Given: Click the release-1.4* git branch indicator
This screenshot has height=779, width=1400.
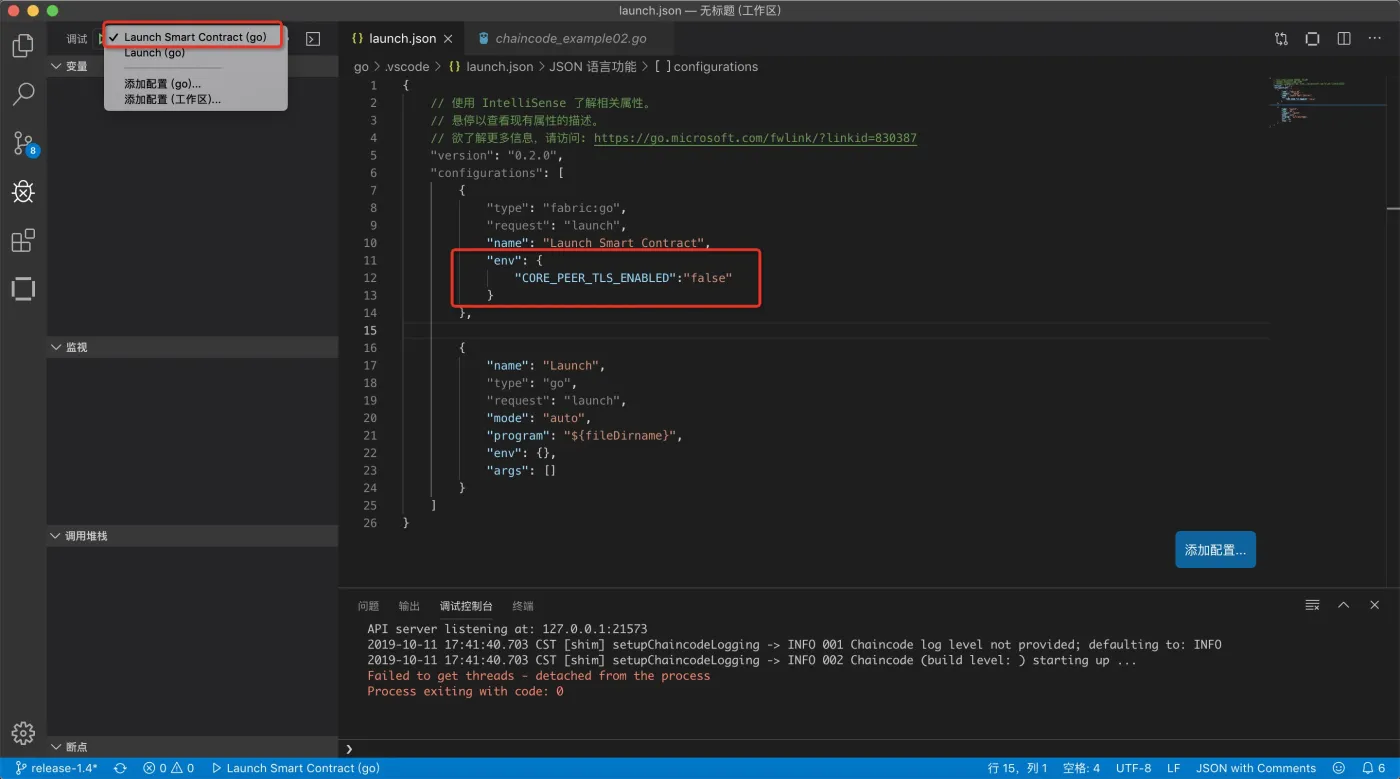Looking at the screenshot, I should 57,768.
